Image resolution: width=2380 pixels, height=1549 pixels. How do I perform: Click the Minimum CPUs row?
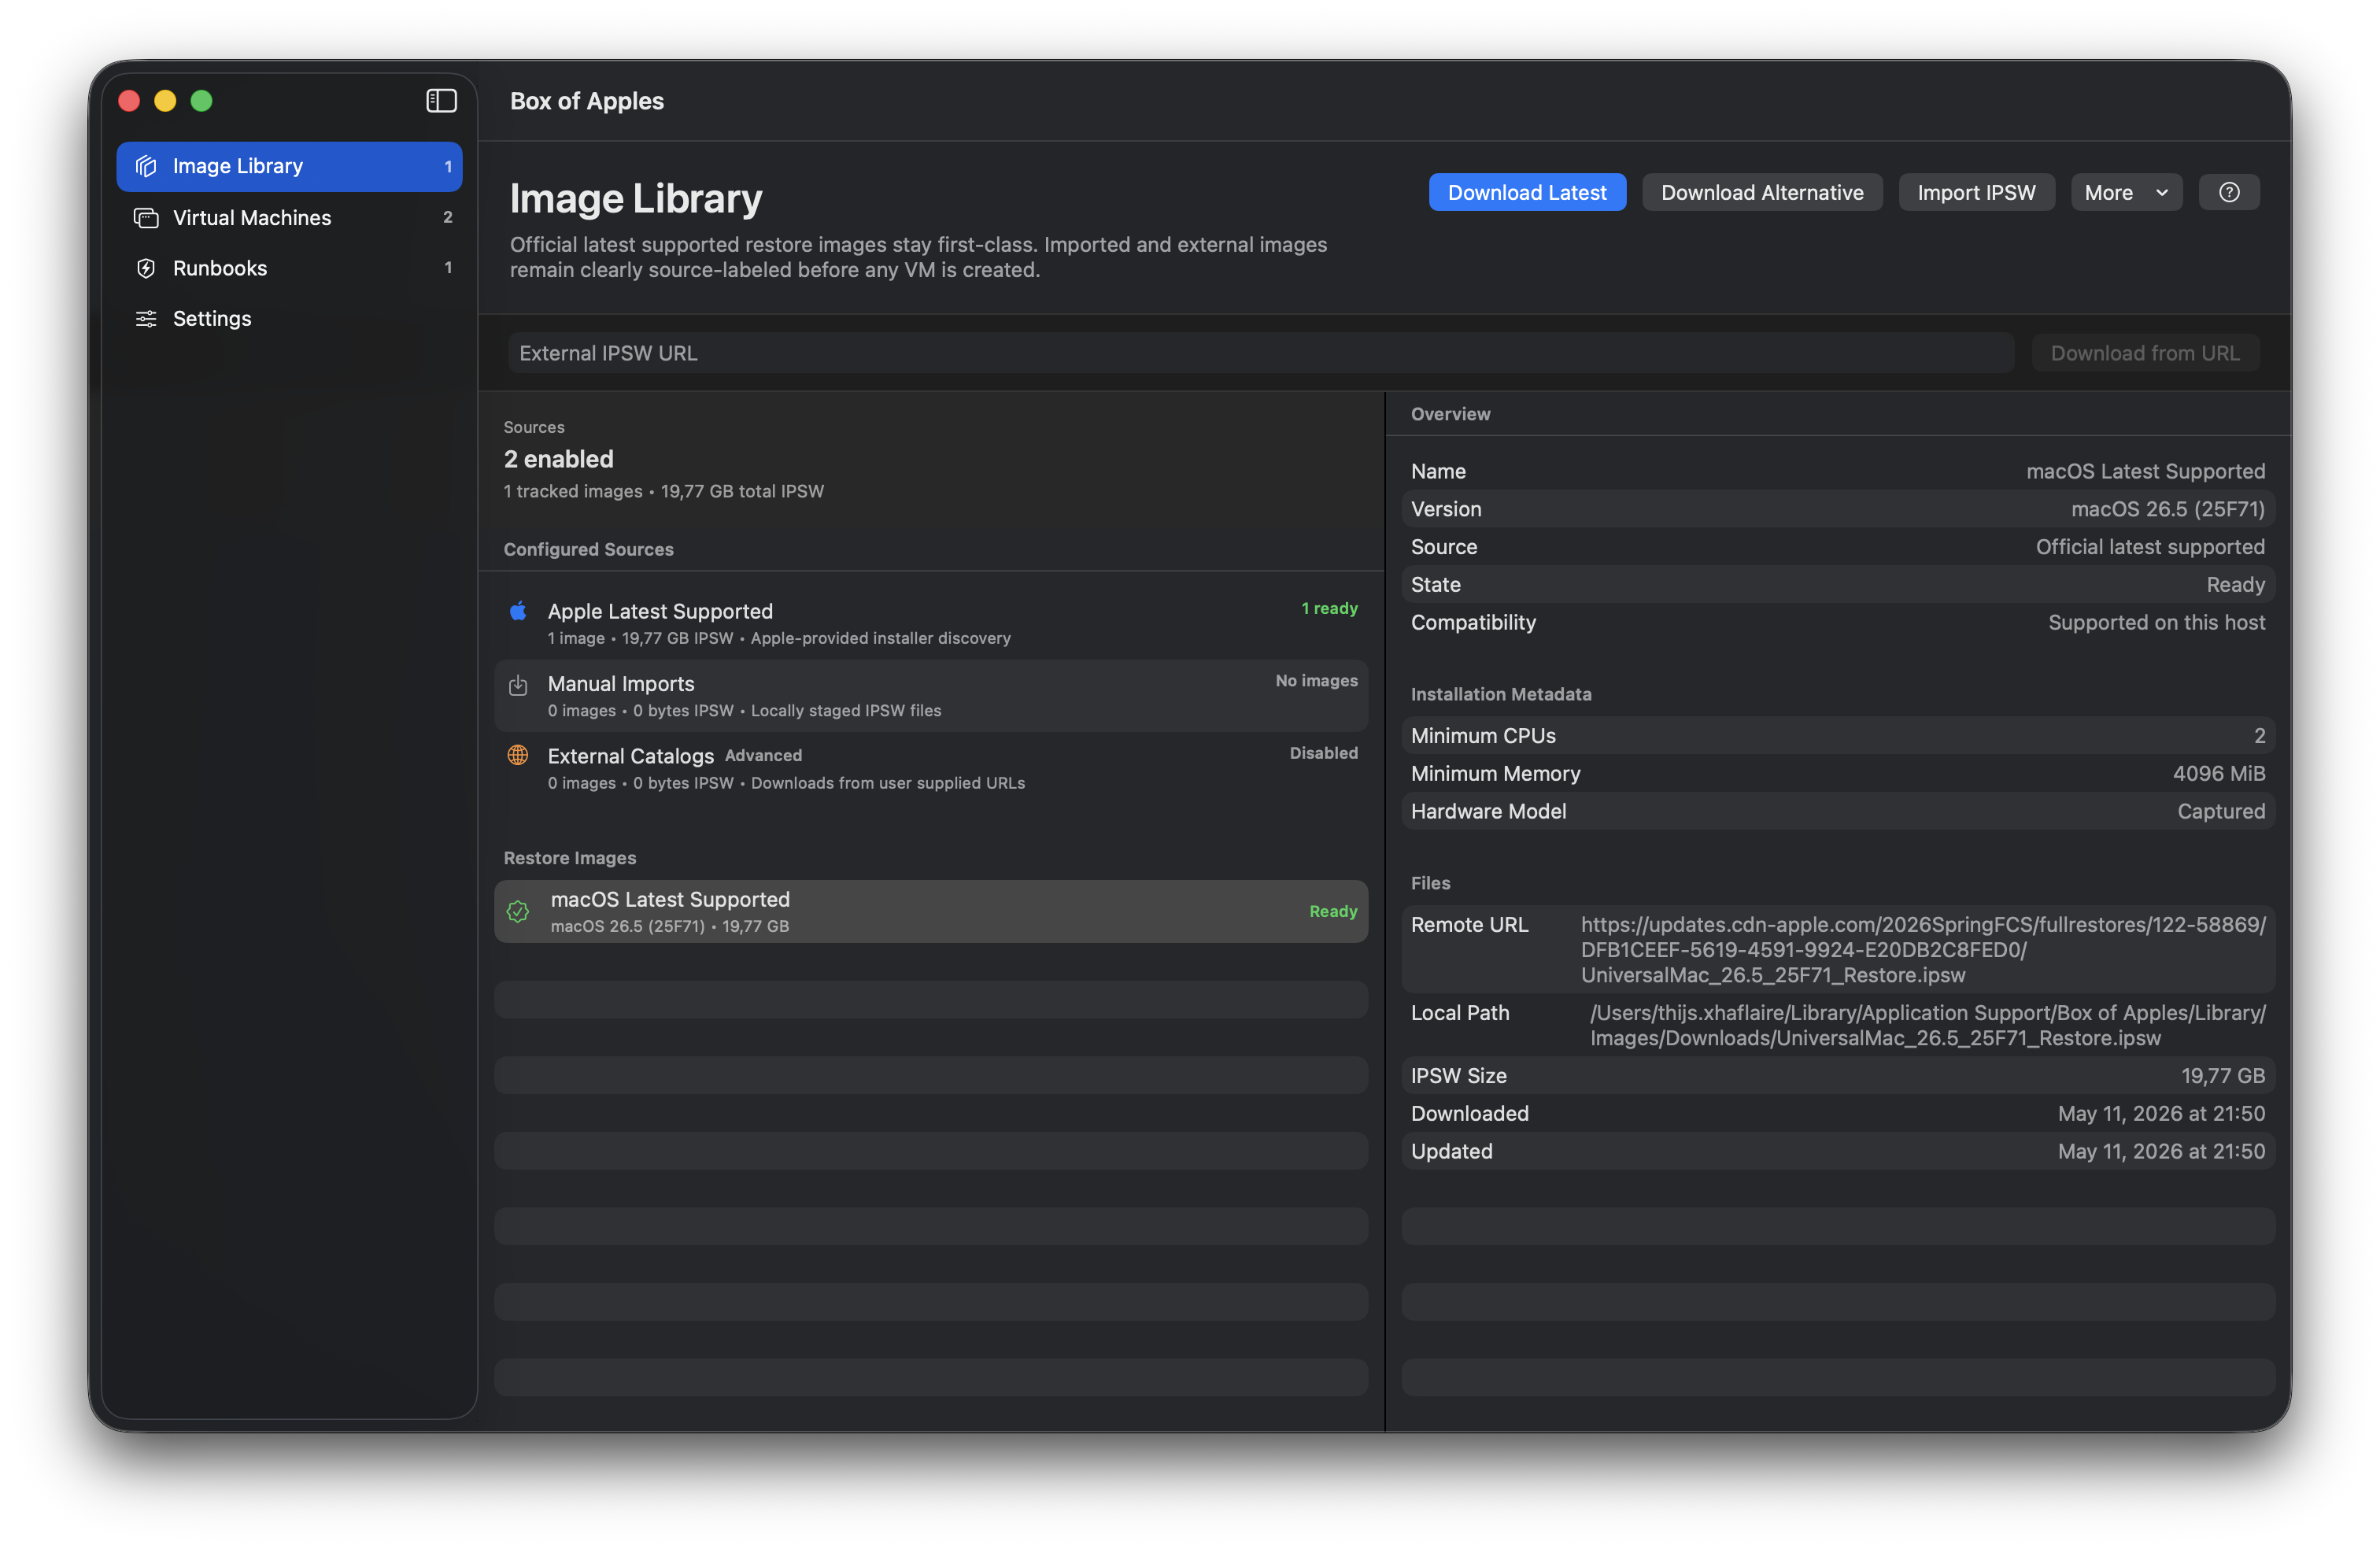click(x=1838, y=736)
